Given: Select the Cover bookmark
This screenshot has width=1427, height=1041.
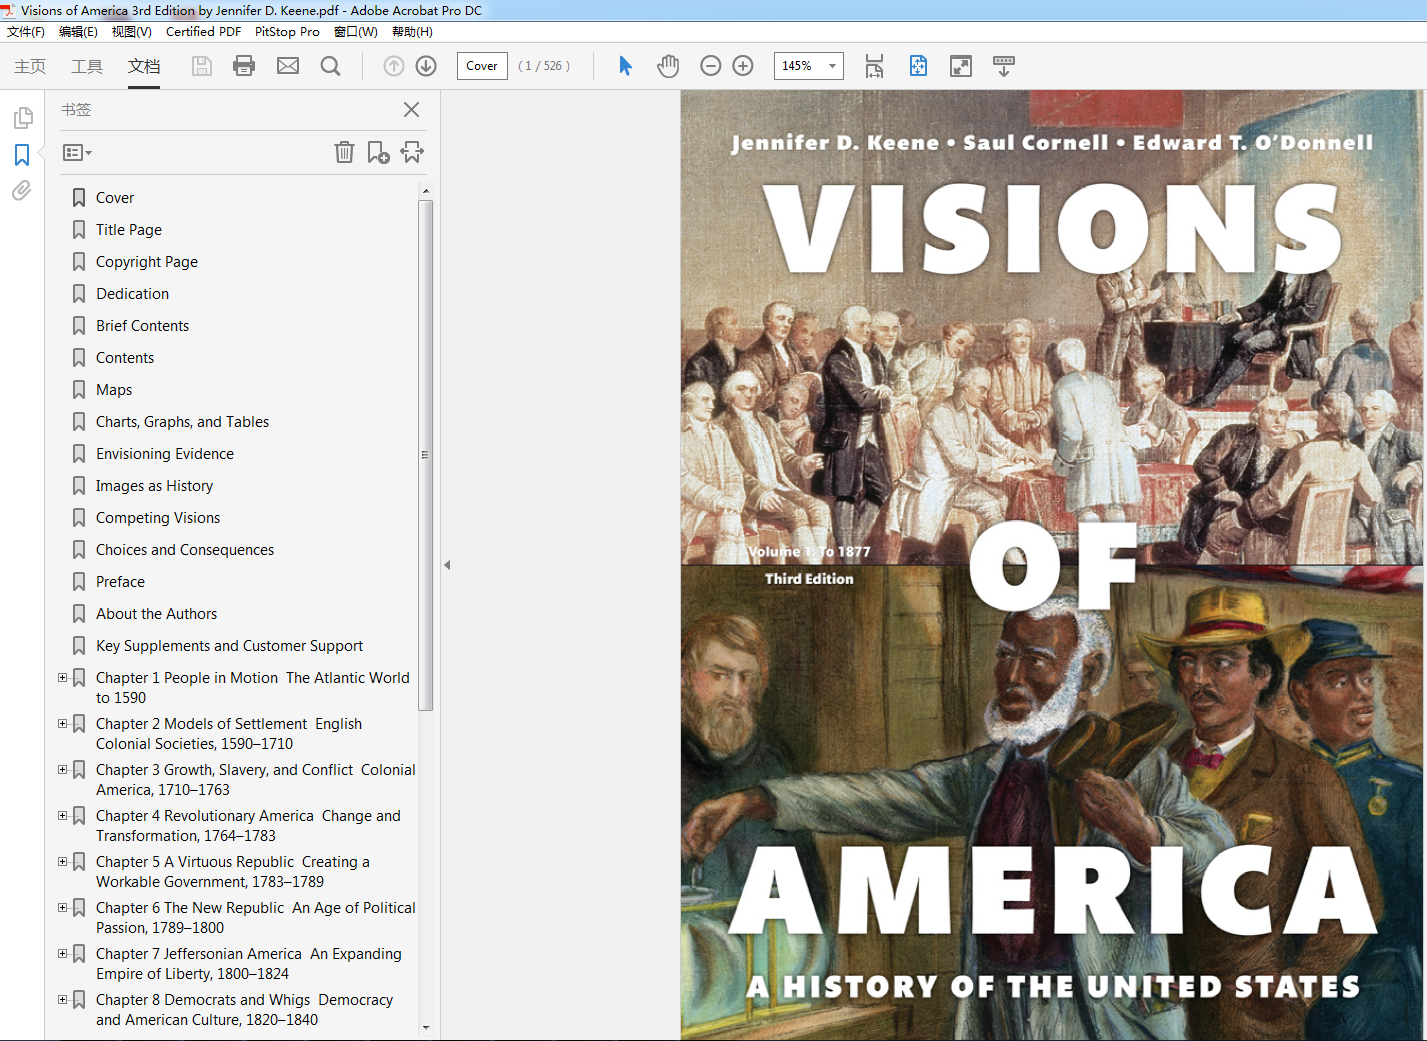Looking at the screenshot, I should (115, 198).
